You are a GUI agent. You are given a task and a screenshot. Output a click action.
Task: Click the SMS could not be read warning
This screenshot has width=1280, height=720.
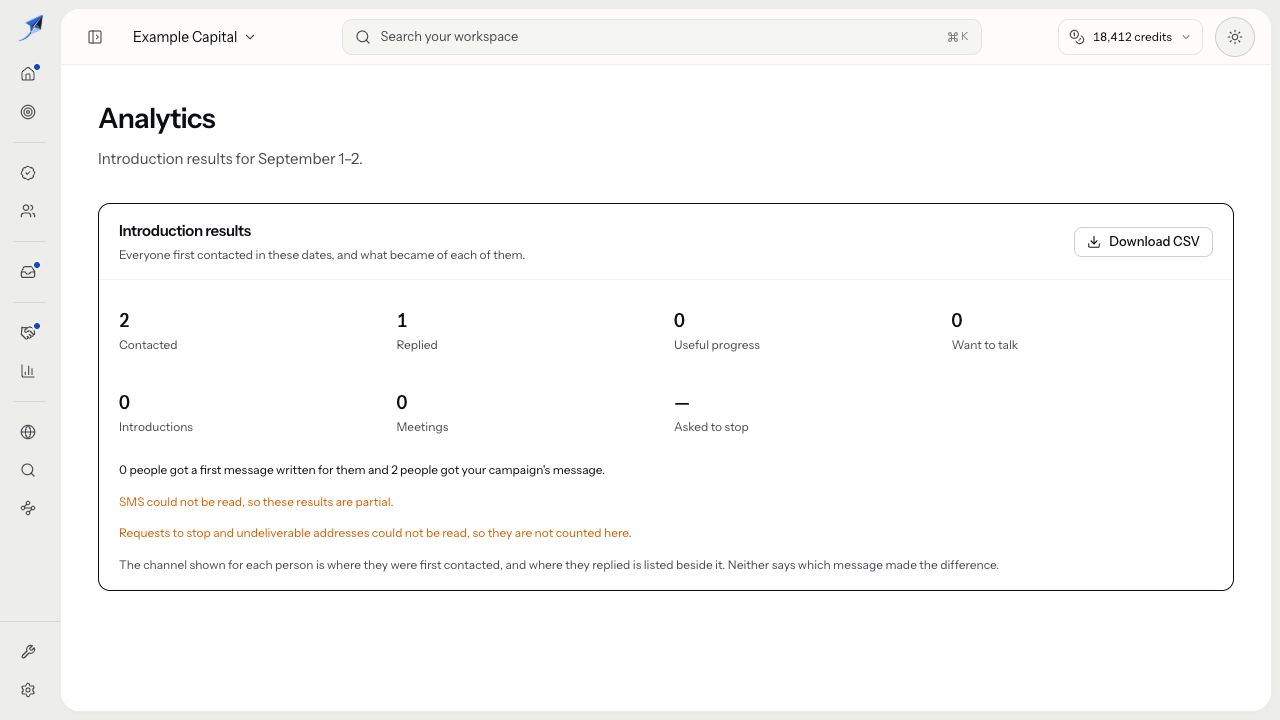[256, 502]
